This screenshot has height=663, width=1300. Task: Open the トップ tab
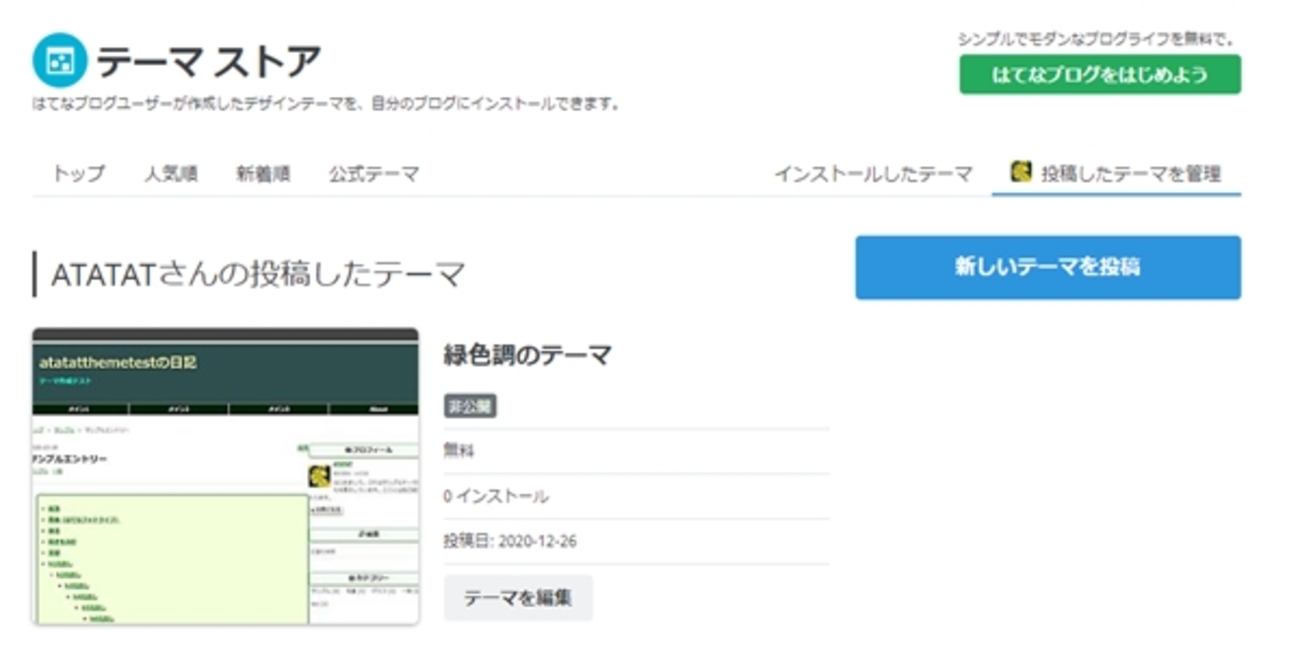78,174
